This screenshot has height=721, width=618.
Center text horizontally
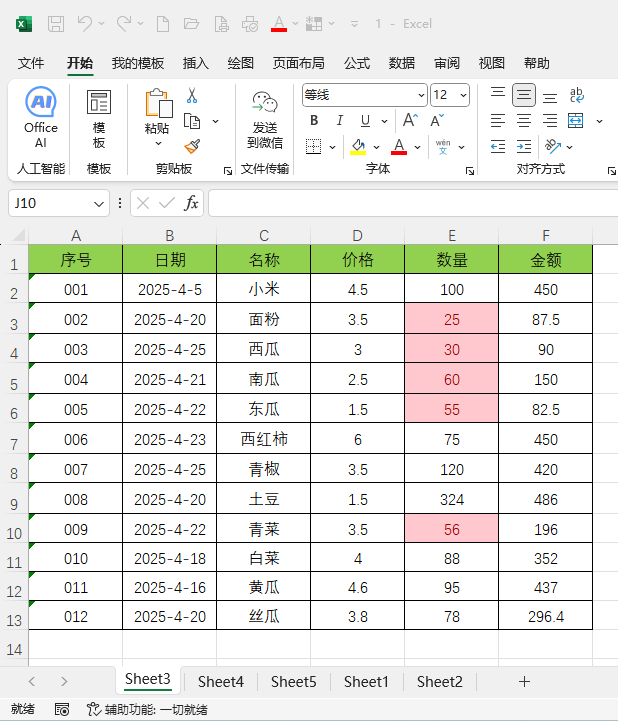click(x=524, y=121)
